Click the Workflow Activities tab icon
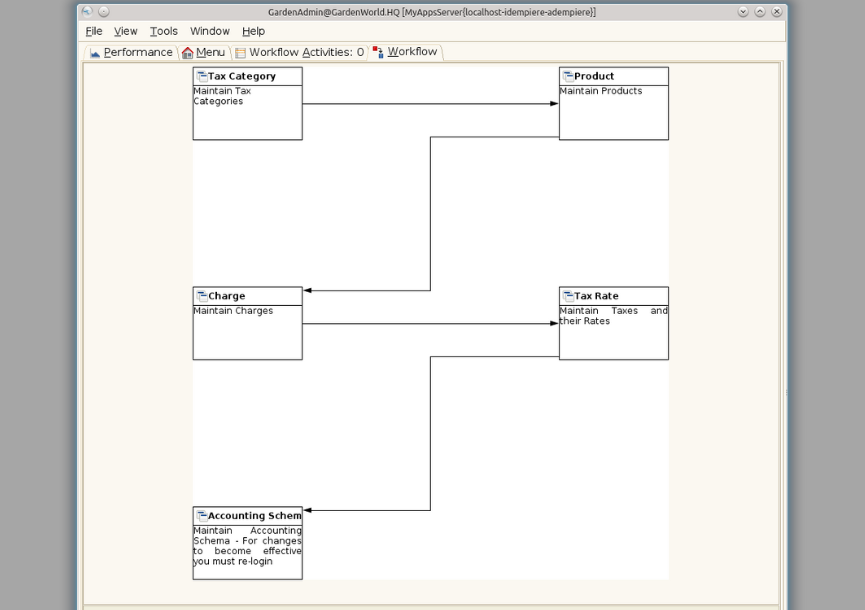The width and height of the screenshot is (865, 610). 240,53
